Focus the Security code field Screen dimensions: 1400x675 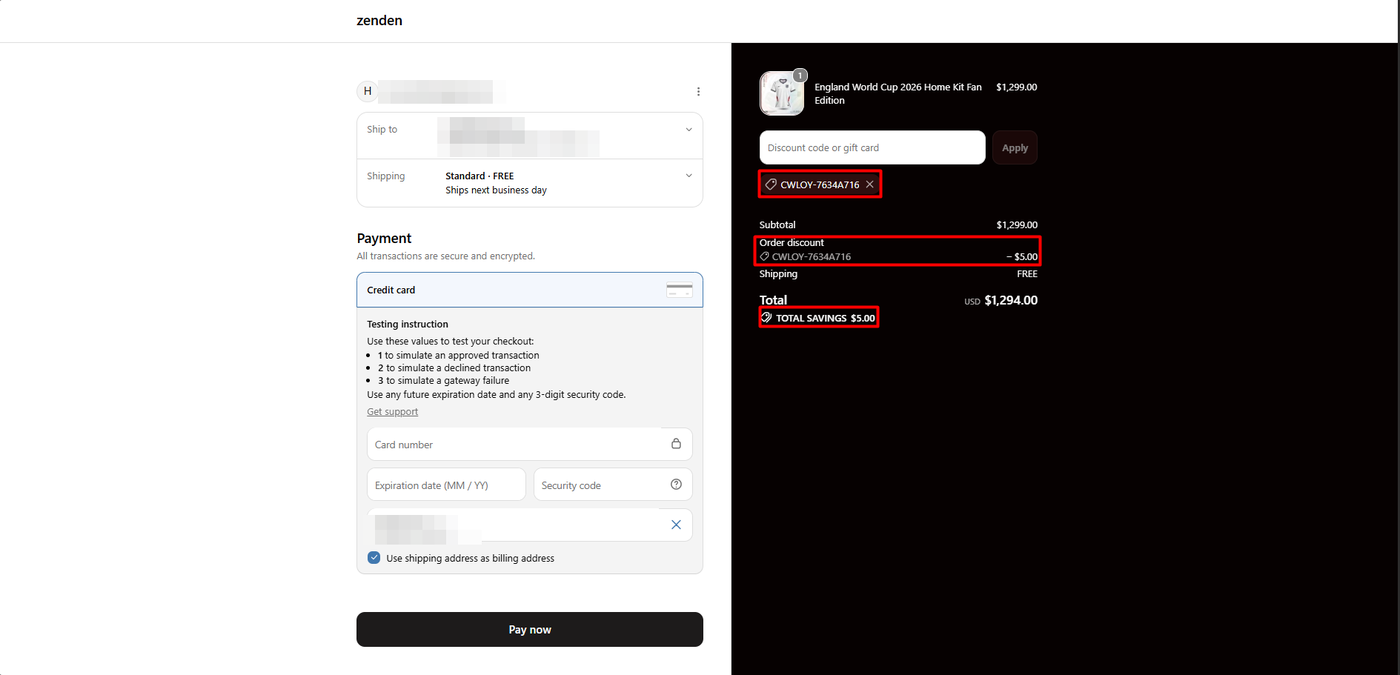613,485
